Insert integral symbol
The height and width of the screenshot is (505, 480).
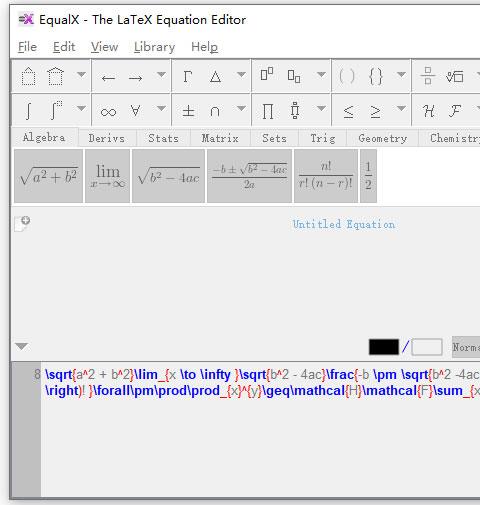[28, 111]
